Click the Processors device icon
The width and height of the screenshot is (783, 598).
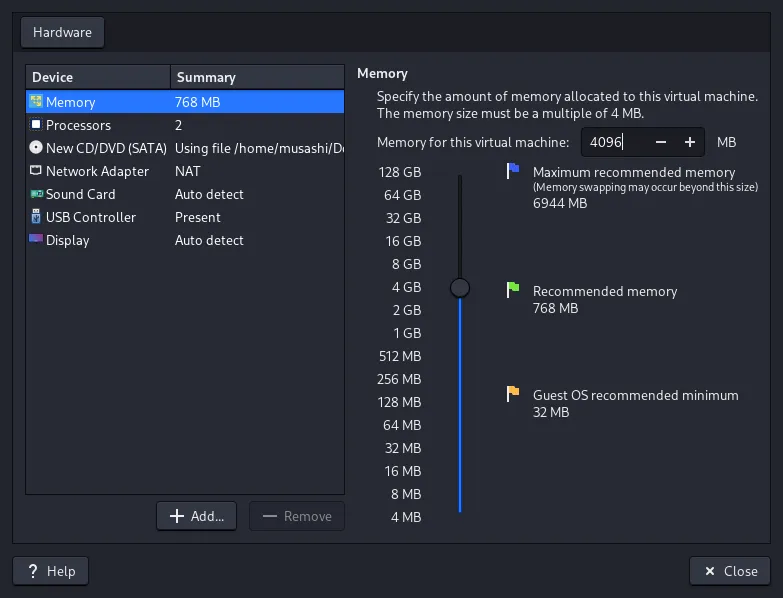pyautogui.click(x=36, y=125)
